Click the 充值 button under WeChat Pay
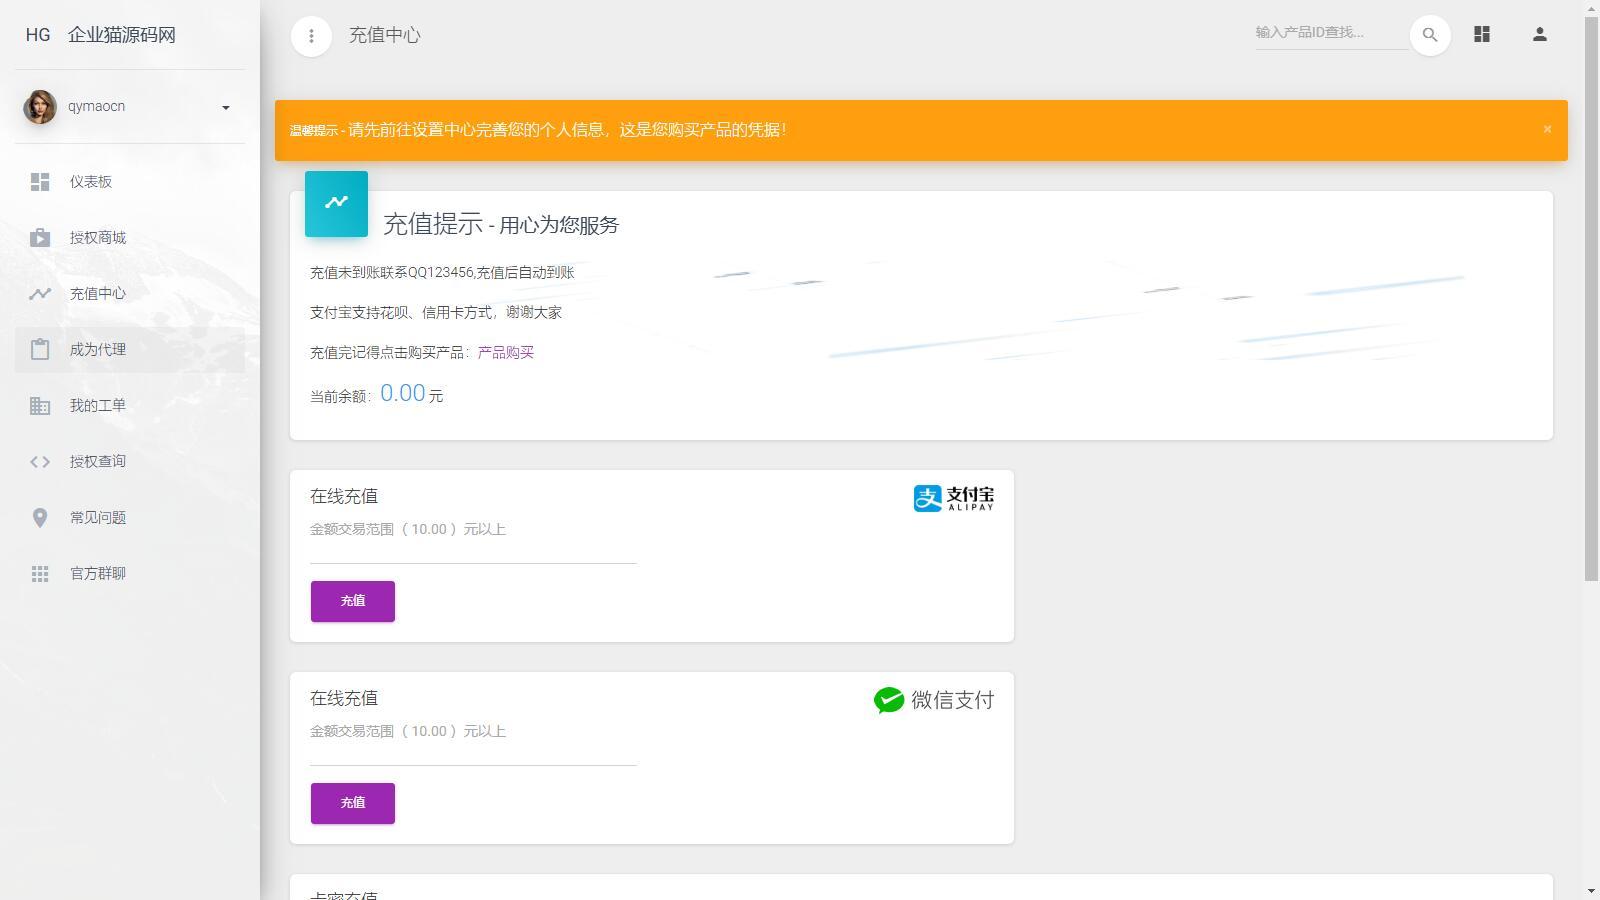This screenshot has height=900, width=1600. coord(353,803)
